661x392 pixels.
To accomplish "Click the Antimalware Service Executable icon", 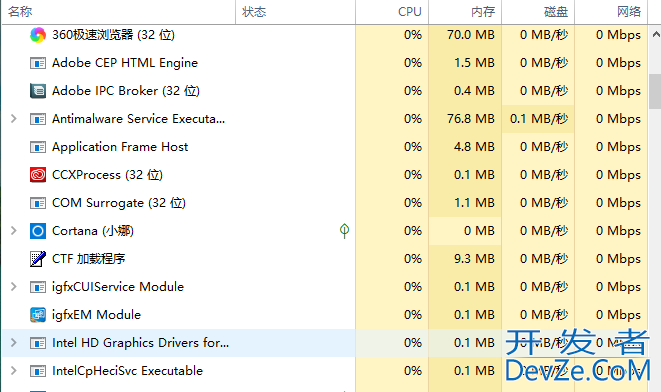I will 38,119.
